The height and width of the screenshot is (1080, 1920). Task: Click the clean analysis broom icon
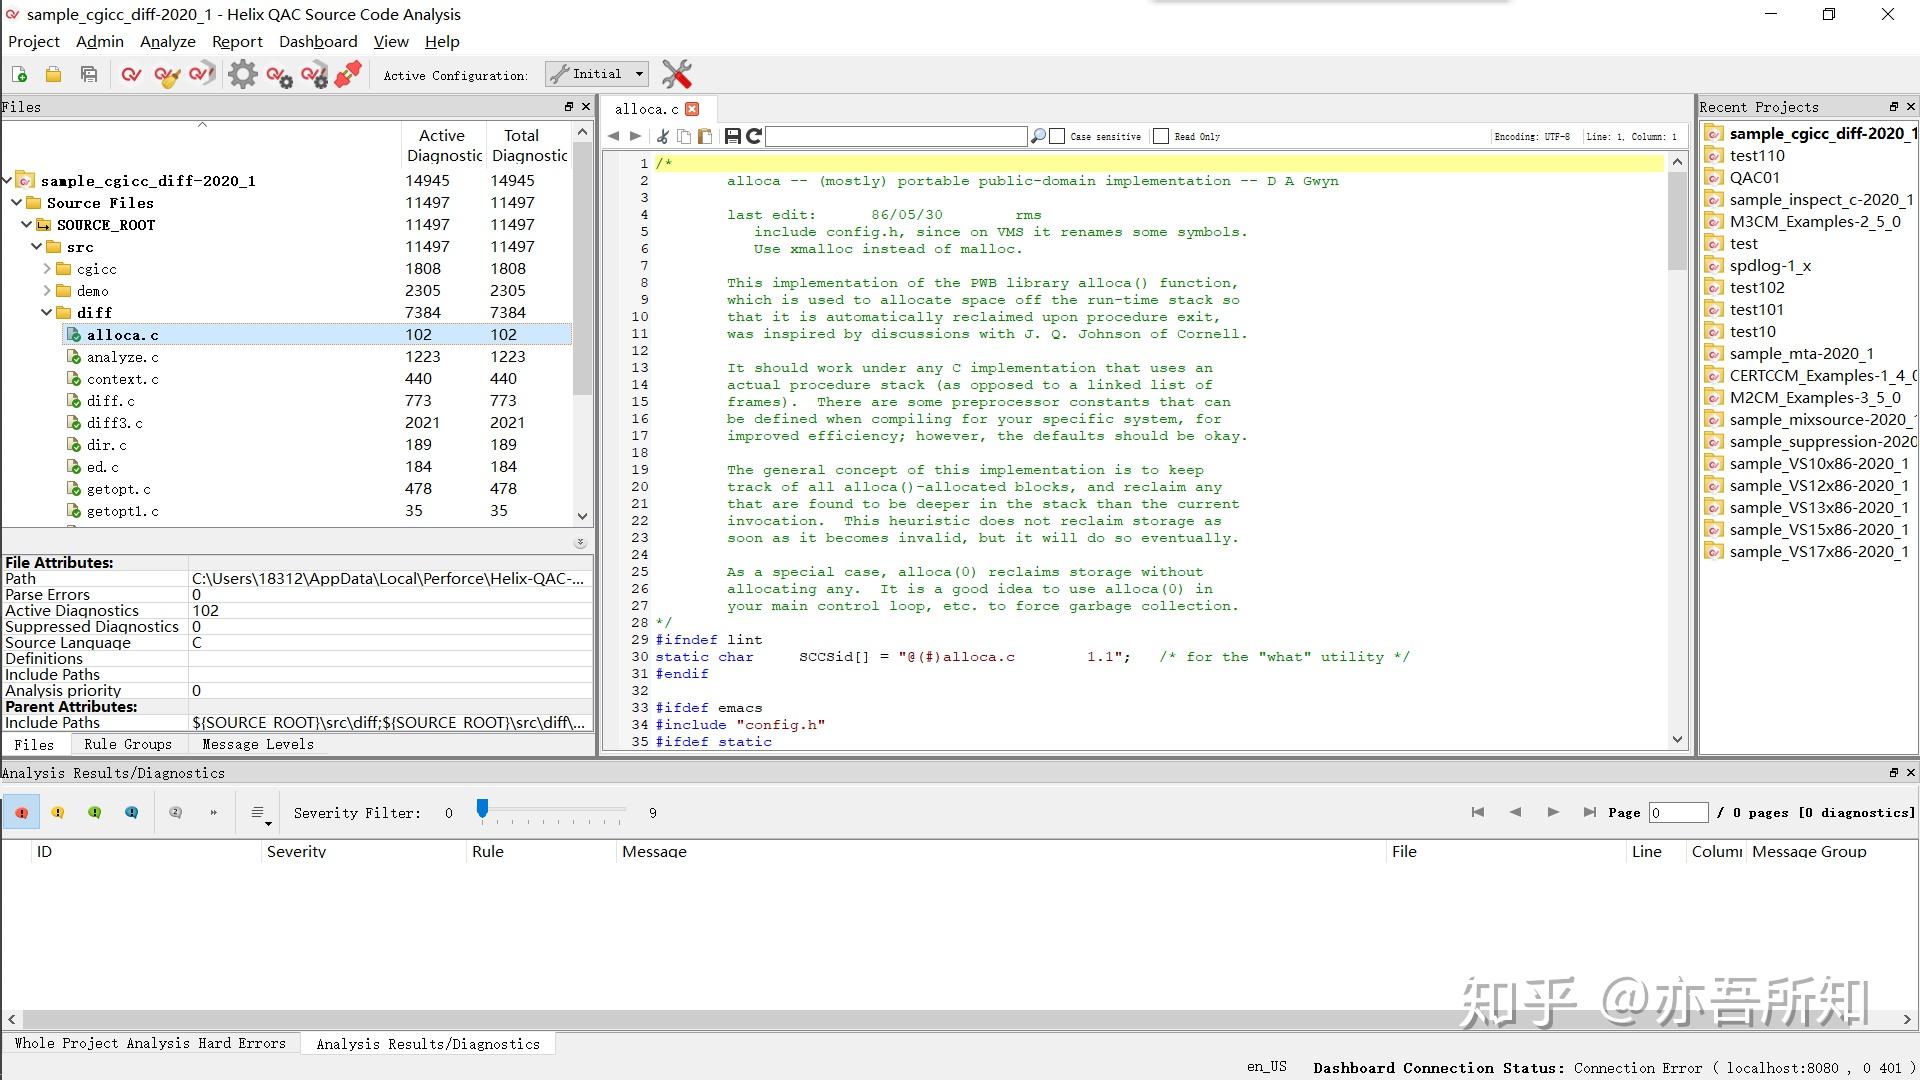coord(167,75)
